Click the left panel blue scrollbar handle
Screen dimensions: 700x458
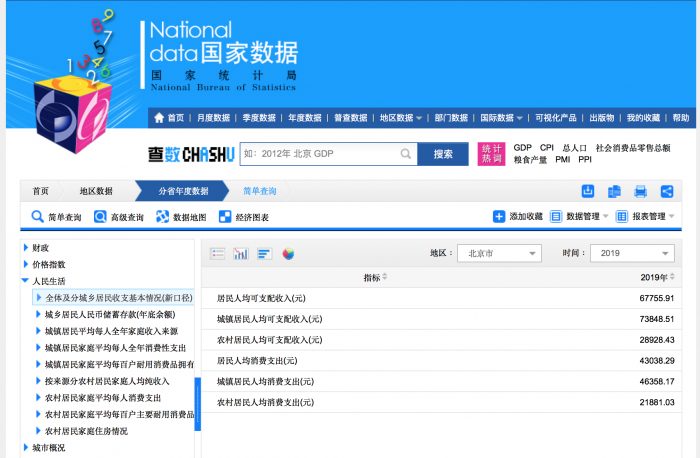click(197, 395)
